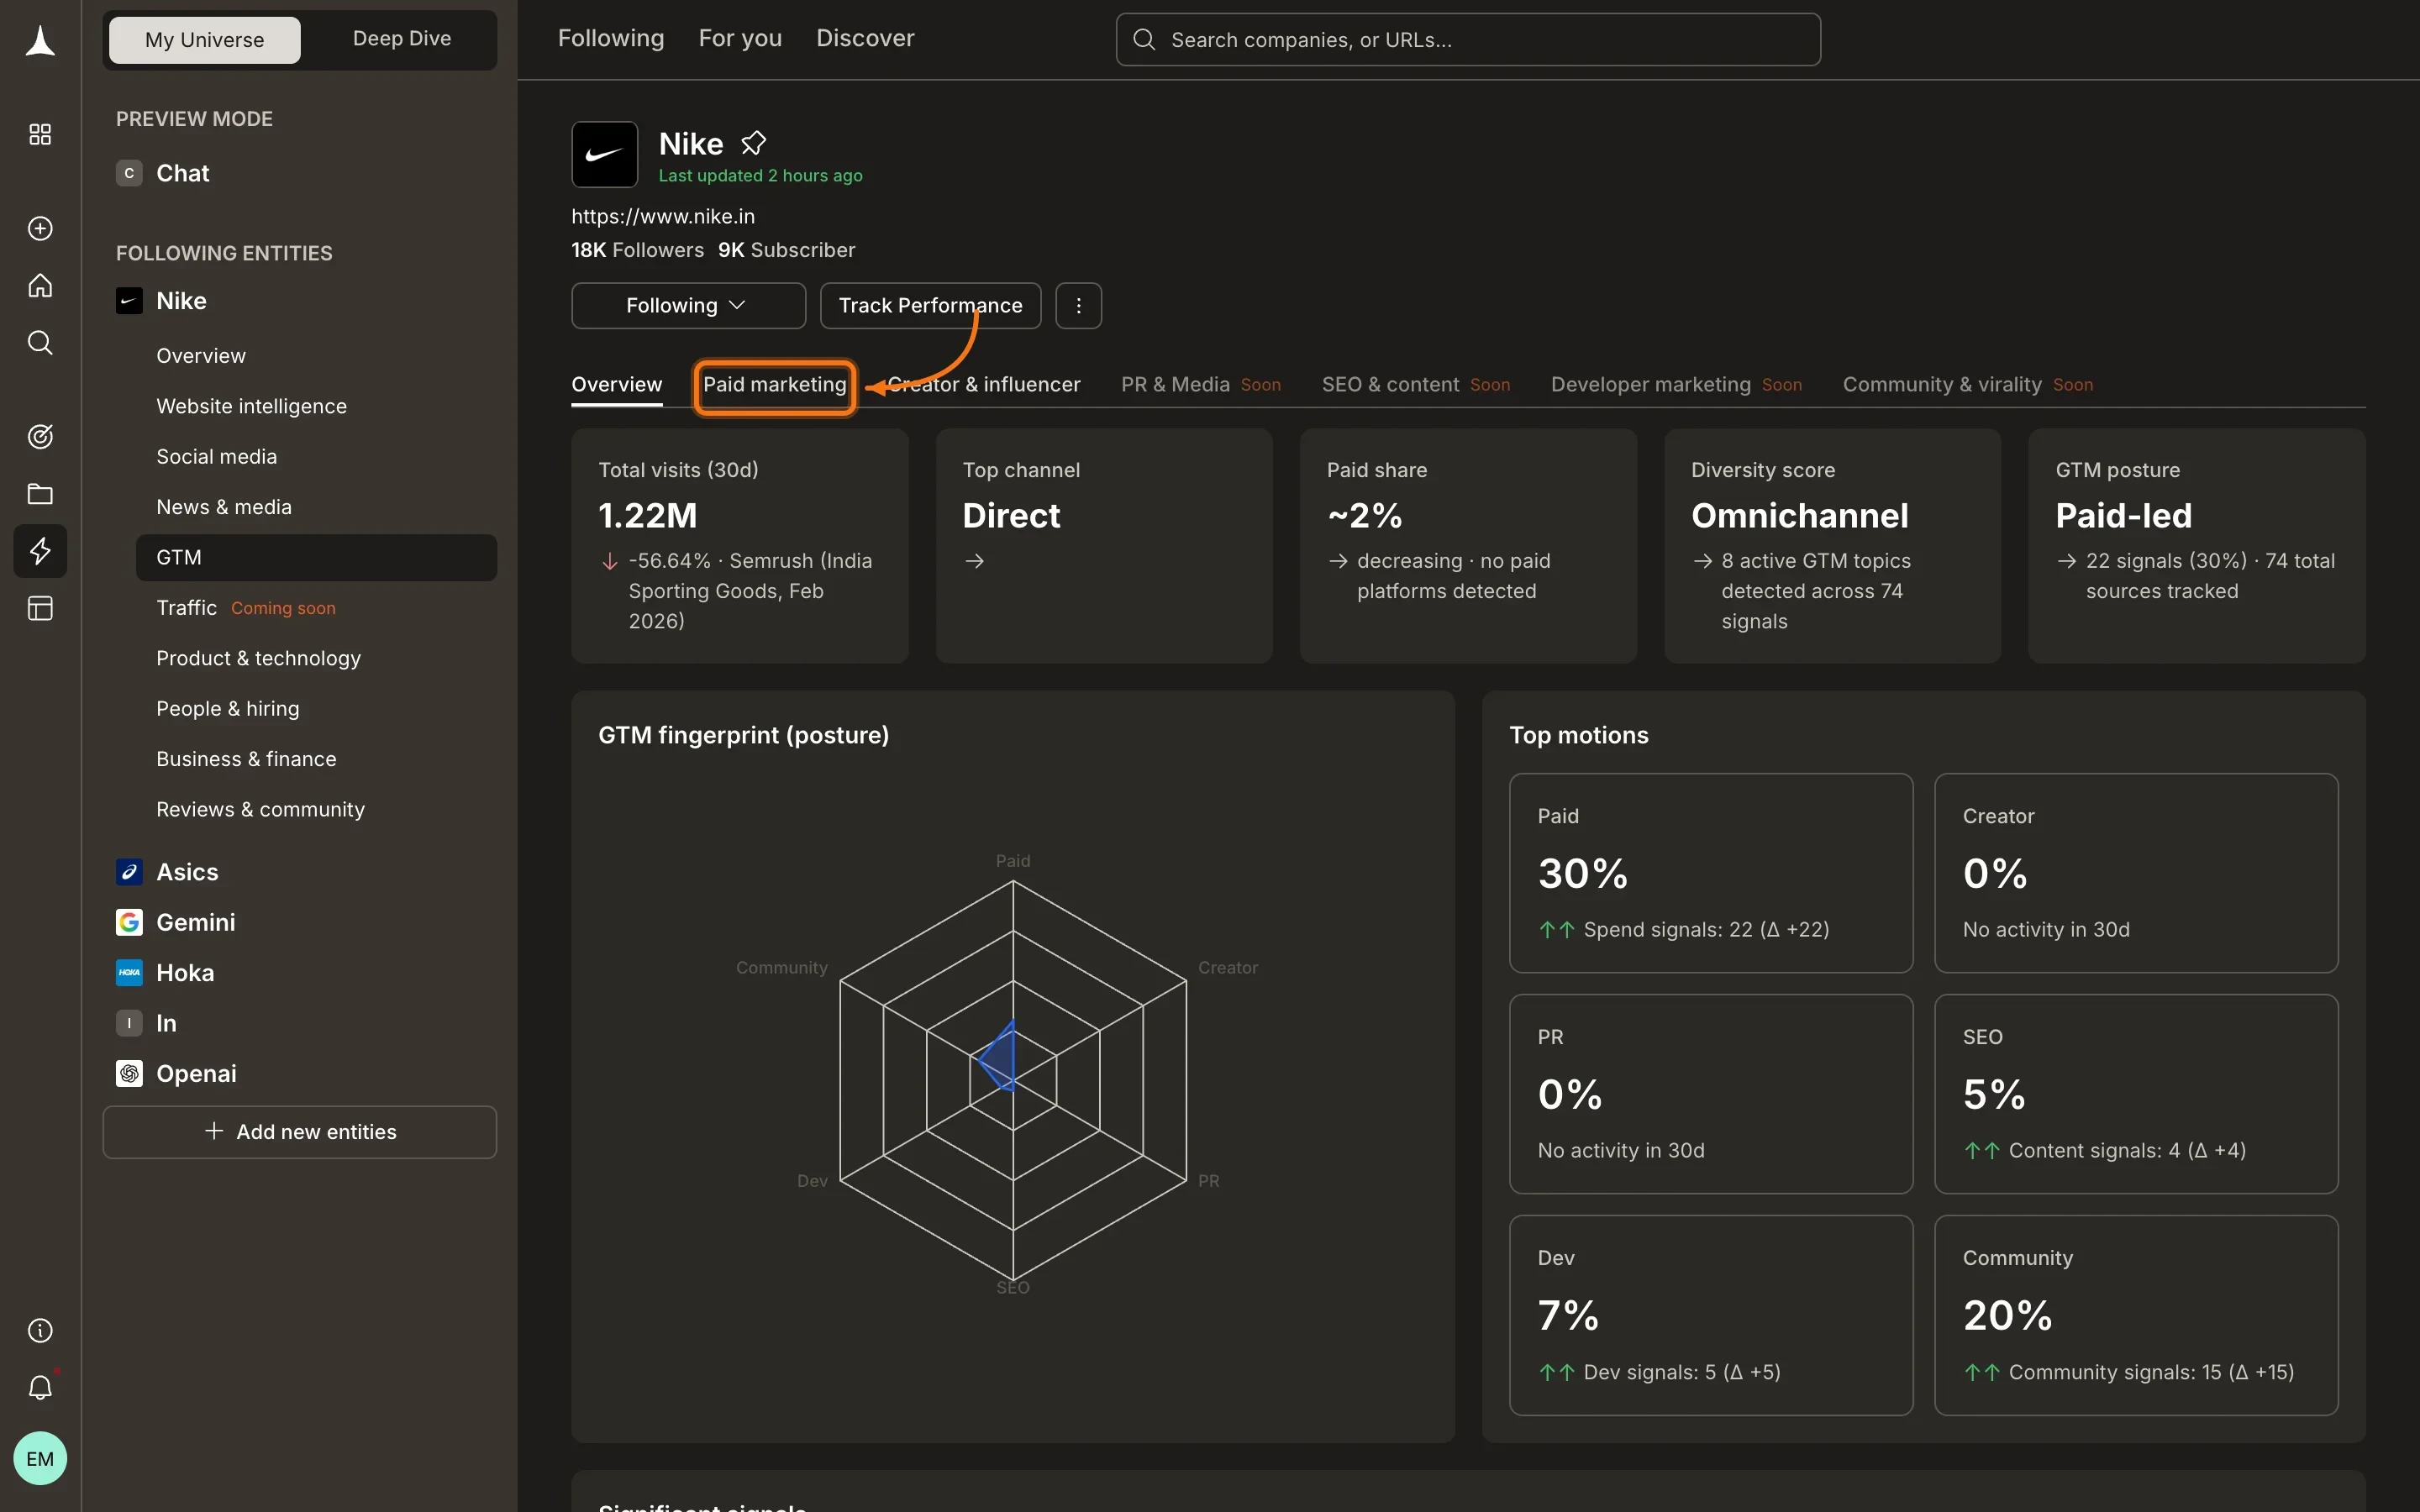Screen dimensions: 2420x1512
Task: Open Product & technology in sidebar
Action: [x=259, y=658]
